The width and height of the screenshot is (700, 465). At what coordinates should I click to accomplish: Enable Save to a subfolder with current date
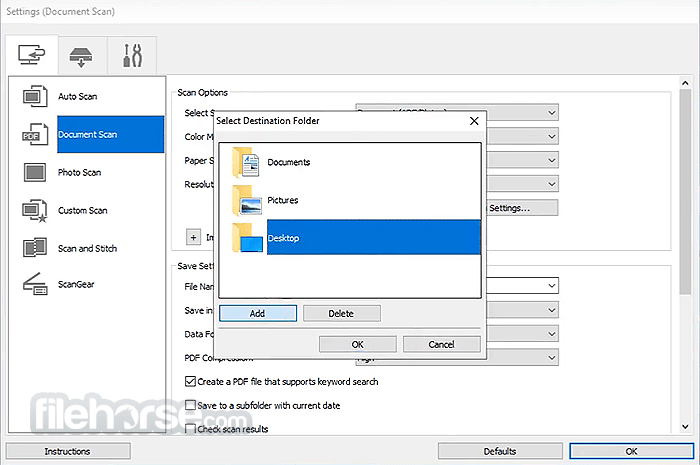tap(191, 405)
